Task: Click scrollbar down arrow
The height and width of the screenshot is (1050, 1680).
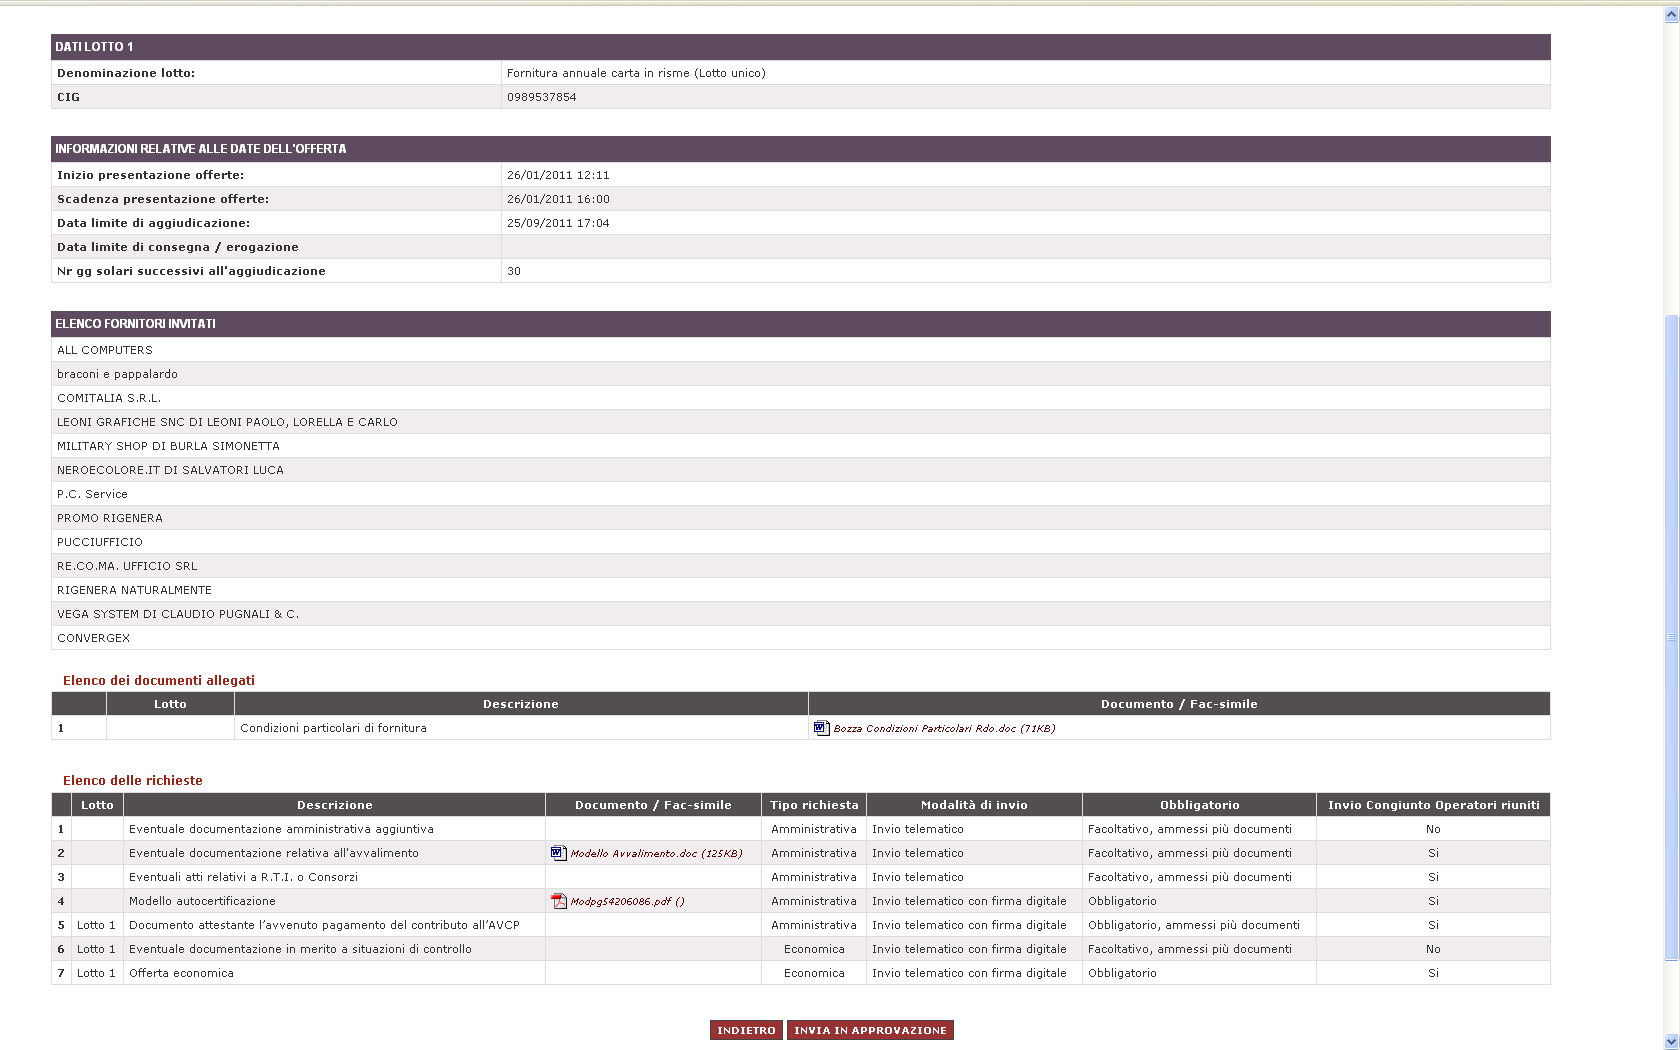Action: [x=1671, y=1042]
